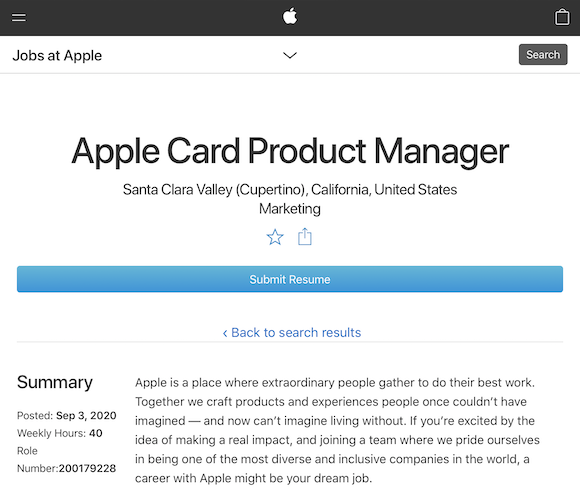Click the Search button
The height and width of the screenshot is (492, 580).
click(x=543, y=55)
